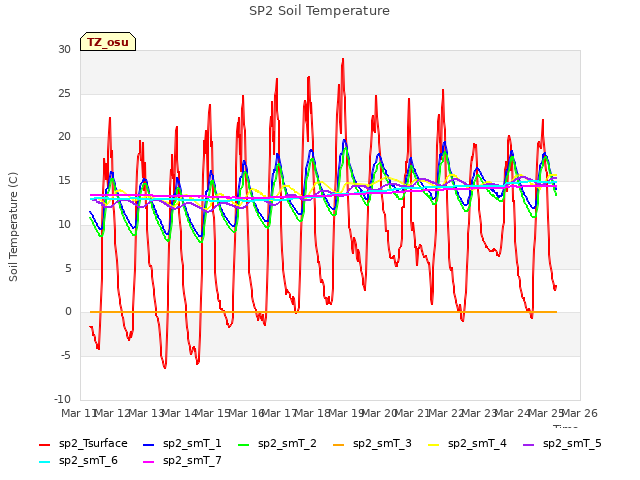Click the Soil Temperature (C) axis label

coord(13,227)
